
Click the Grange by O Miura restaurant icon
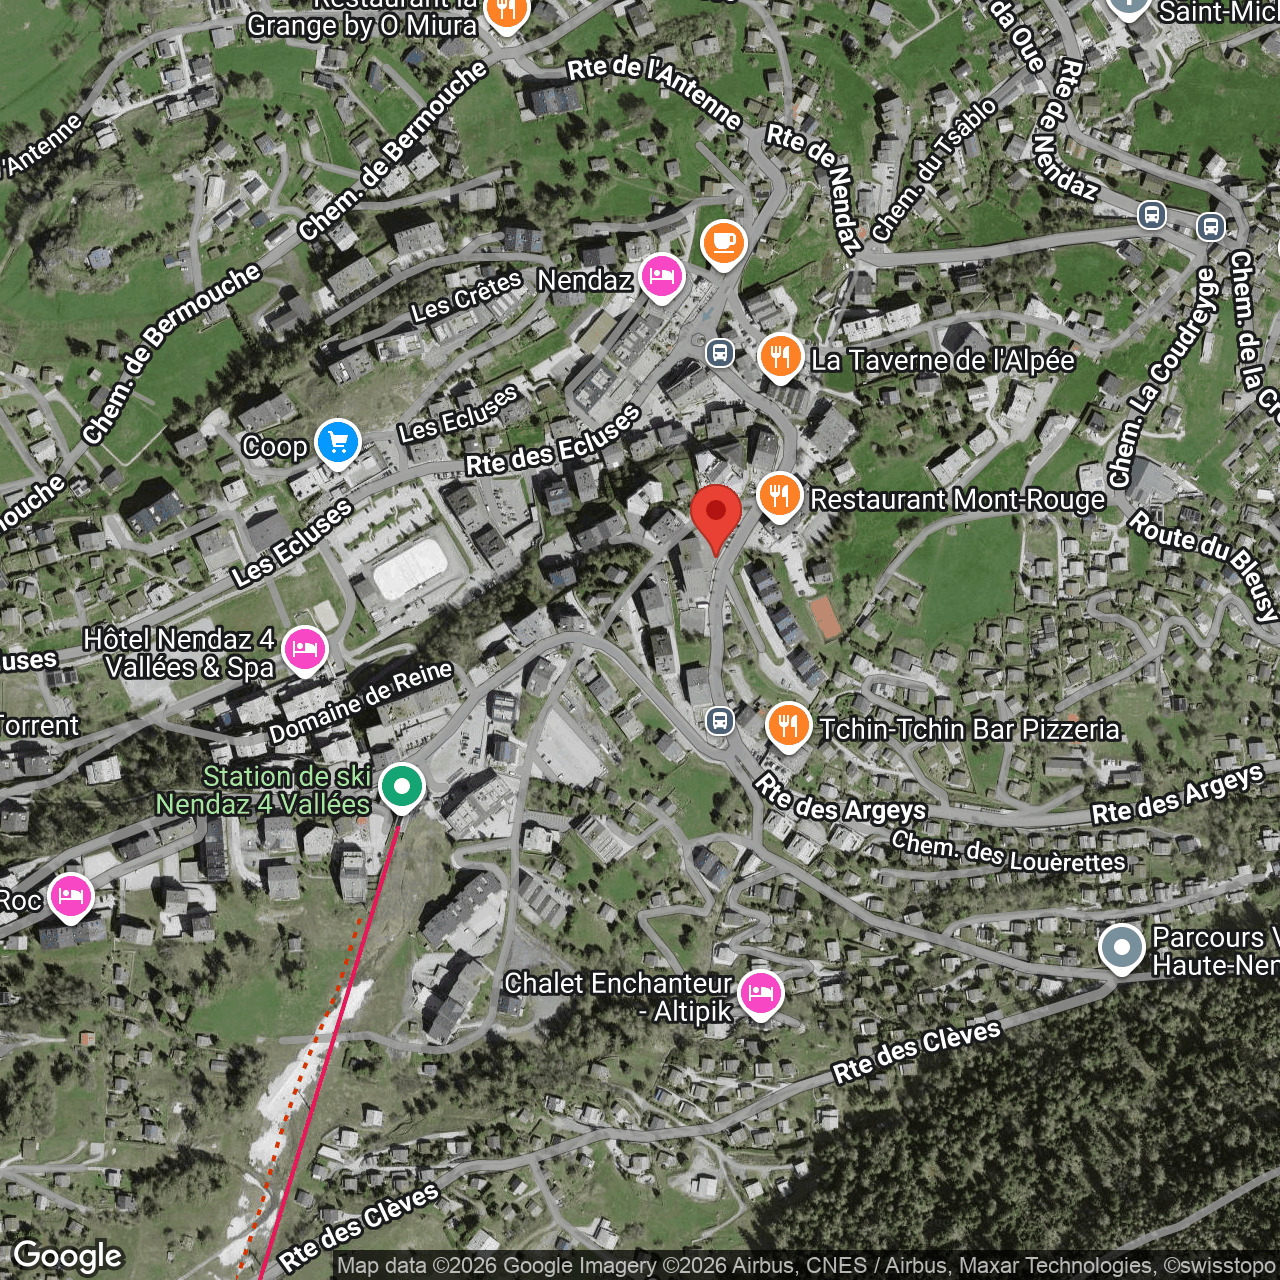click(507, 13)
